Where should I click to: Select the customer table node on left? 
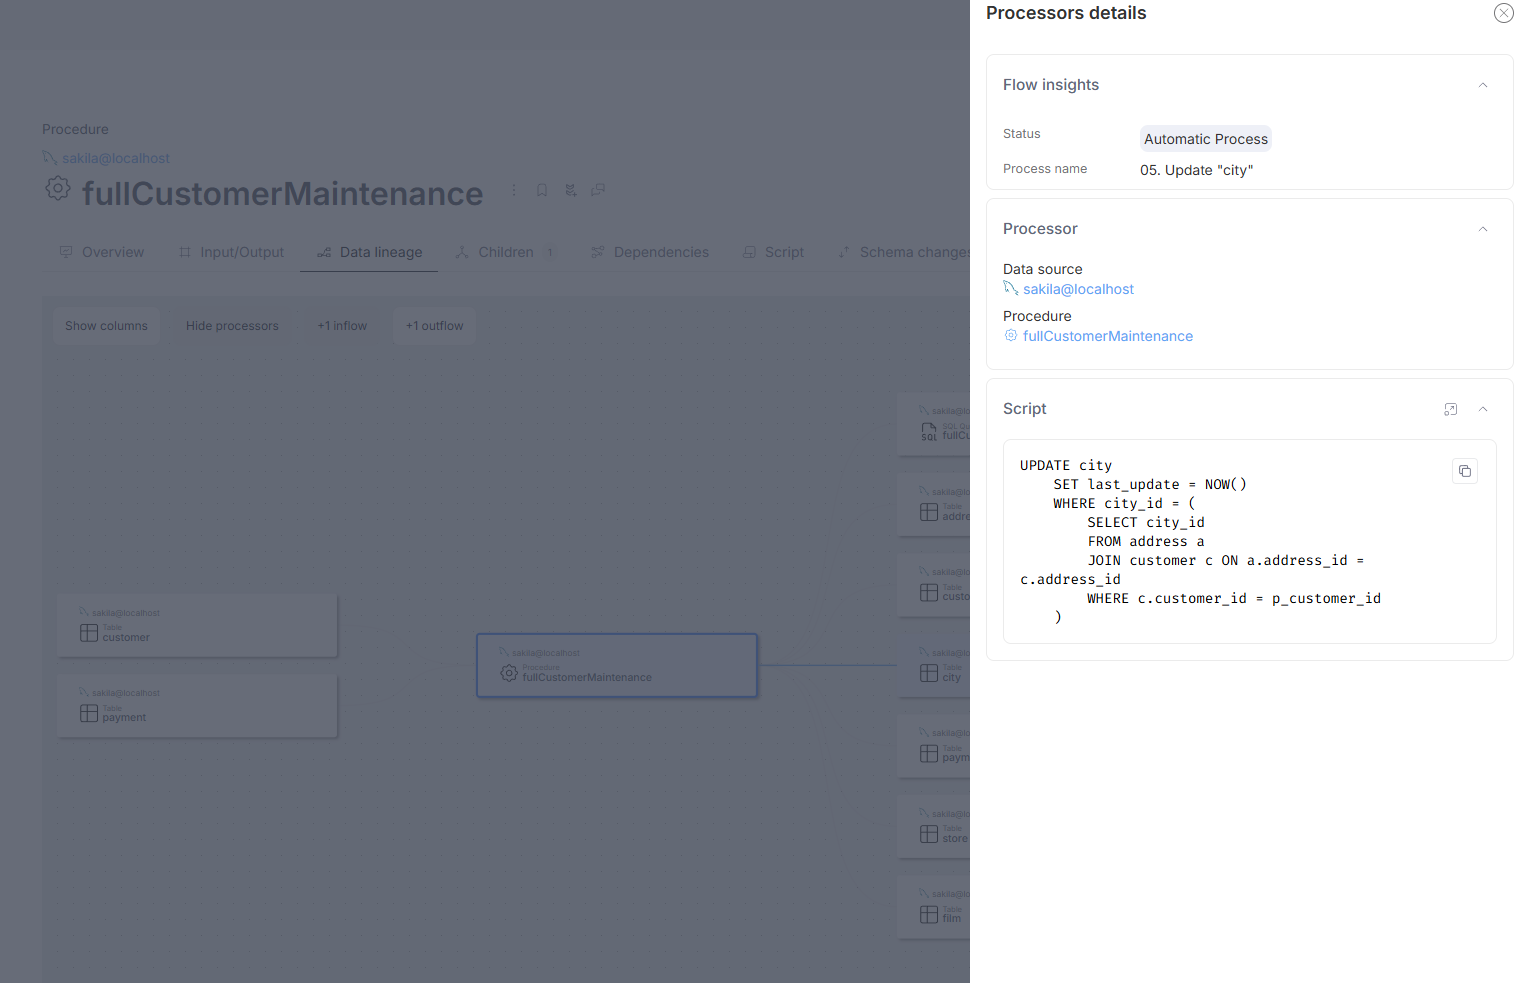coord(197,626)
